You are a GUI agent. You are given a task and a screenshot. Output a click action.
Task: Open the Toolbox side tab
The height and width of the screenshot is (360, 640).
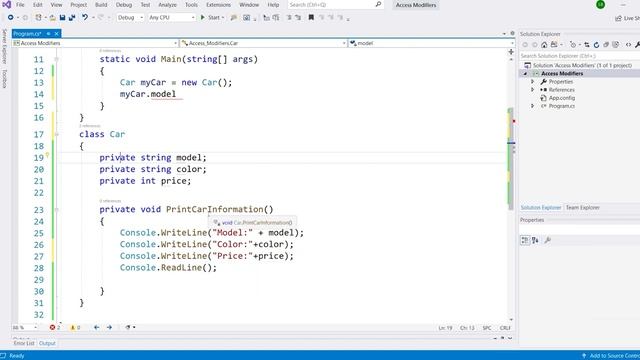(x=4, y=78)
